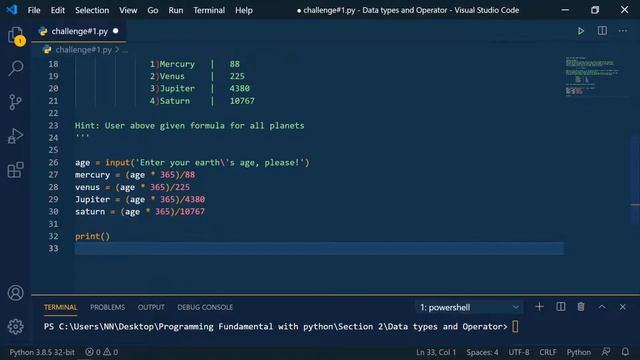Screen dimensions: 640x360
Task: Open the Terminal menu
Action: click(x=209, y=10)
